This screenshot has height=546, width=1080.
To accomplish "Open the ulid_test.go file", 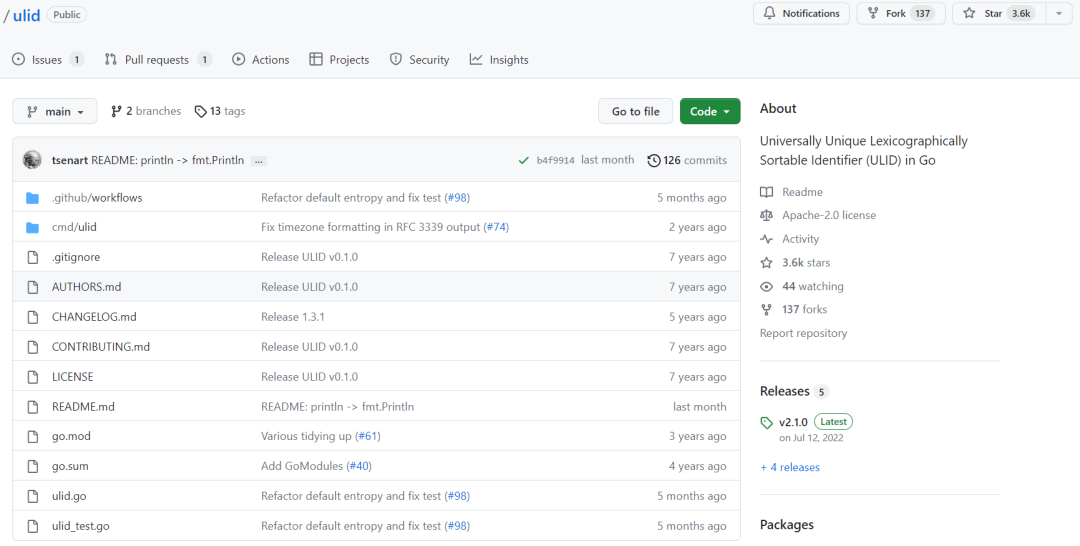I will point(81,526).
